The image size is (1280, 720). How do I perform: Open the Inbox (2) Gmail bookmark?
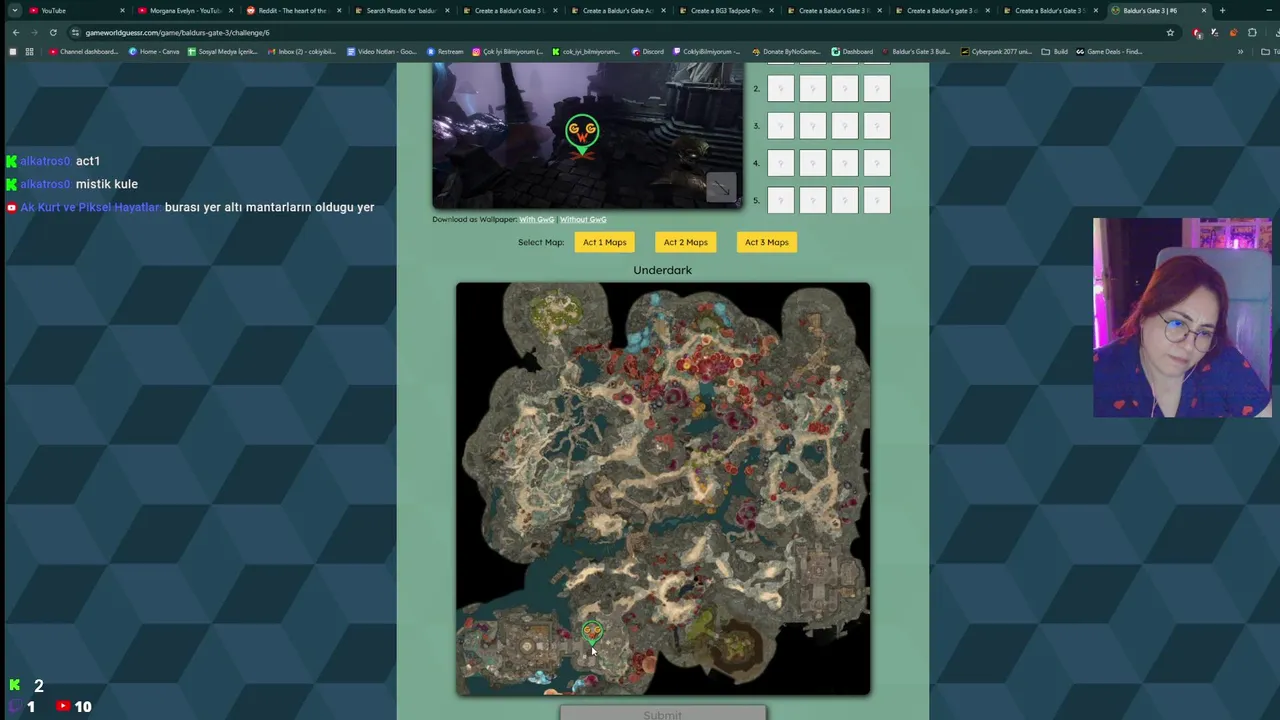301,51
